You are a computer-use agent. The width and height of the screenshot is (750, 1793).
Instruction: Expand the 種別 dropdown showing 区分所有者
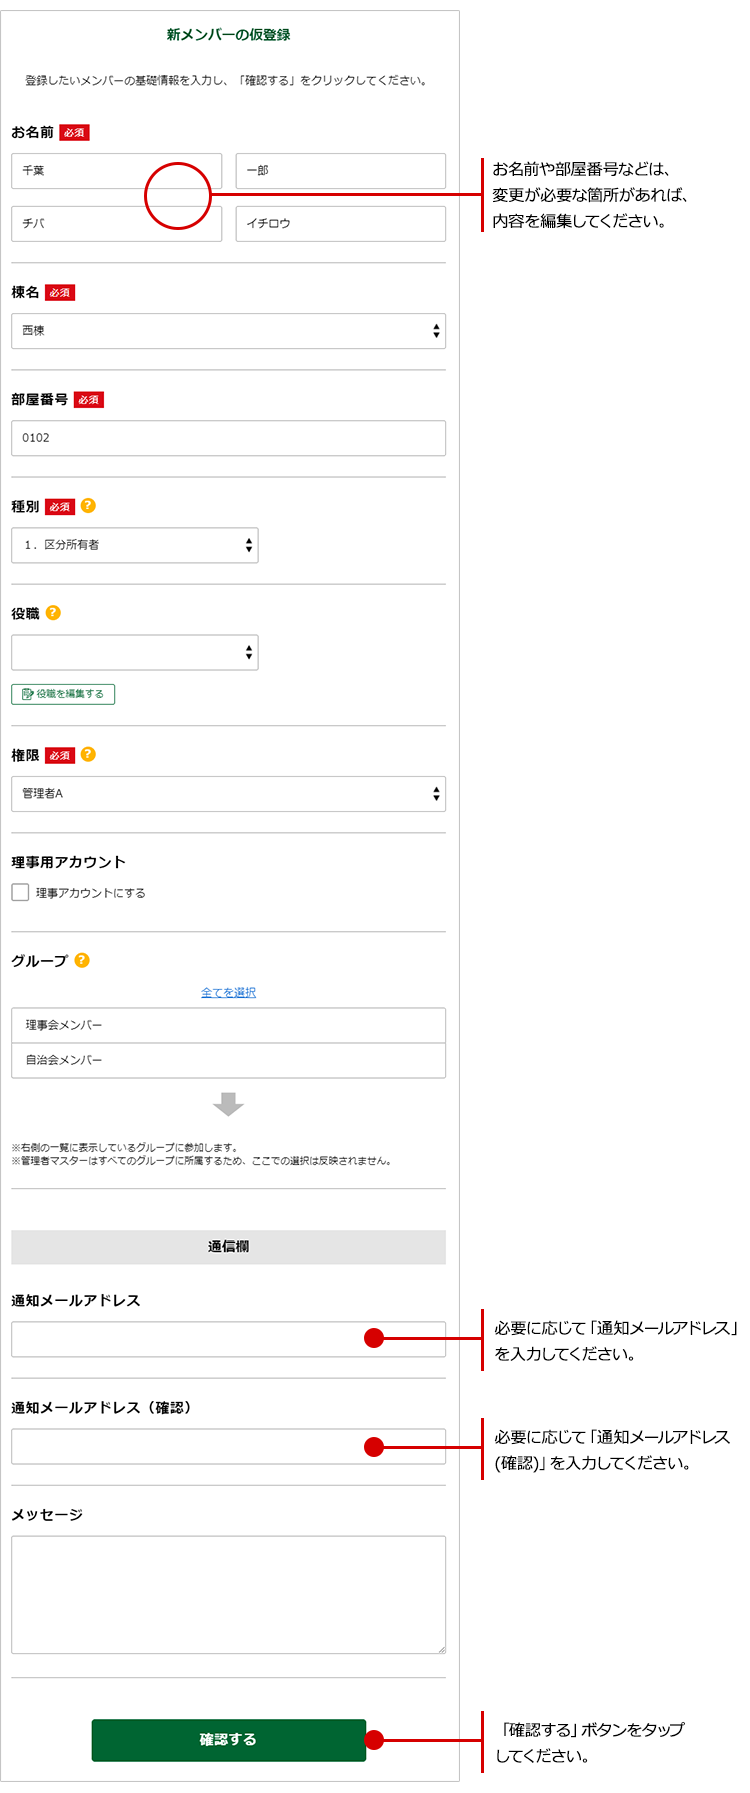(135, 545)
